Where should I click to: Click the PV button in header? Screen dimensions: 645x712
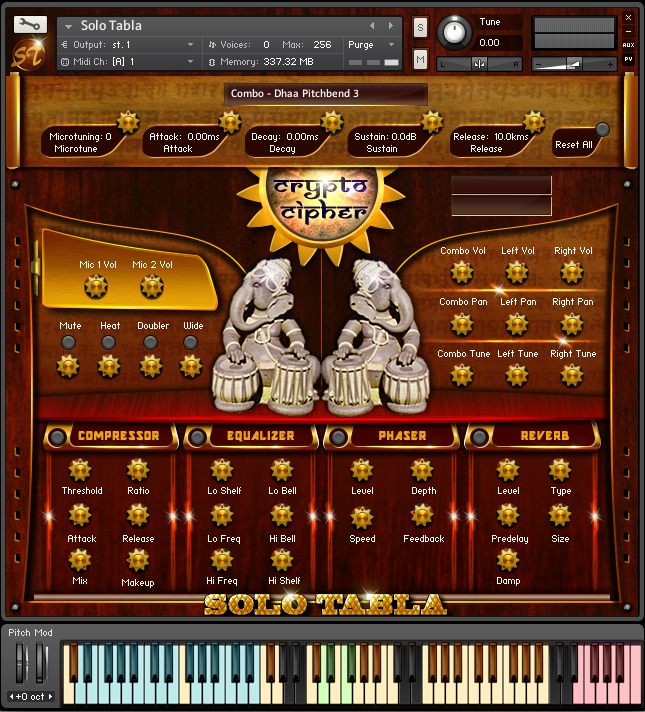click(628, 59)
